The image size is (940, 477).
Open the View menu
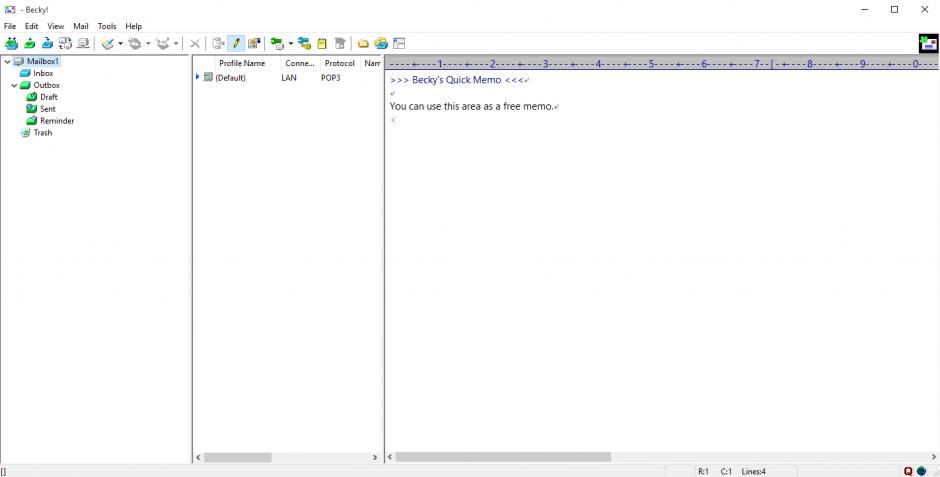click(56, 26)
